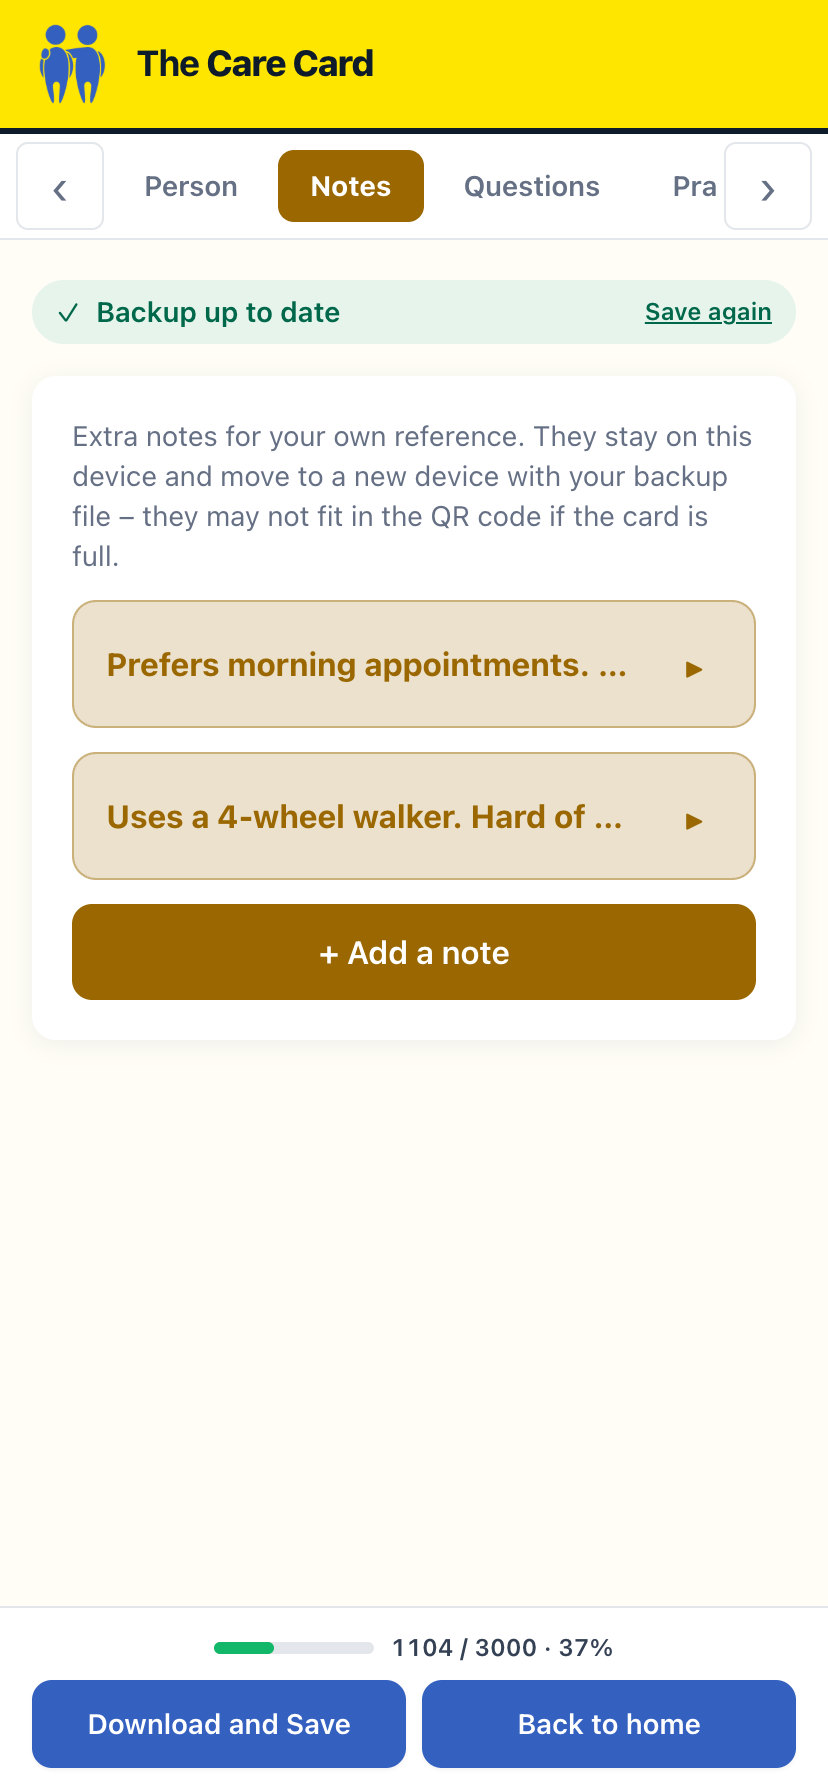The width and height of the screenshot is (828, 1792).
Task: Click the 'Save again' link
Action: point(708,312)
